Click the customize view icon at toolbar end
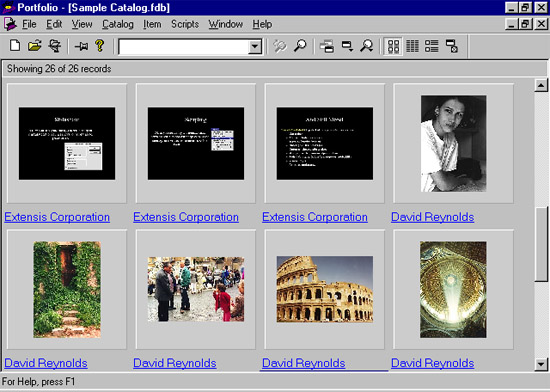Image resolution: width=550 pixels, height=392 pixels. pyautogui.click(x=452, y=46)
